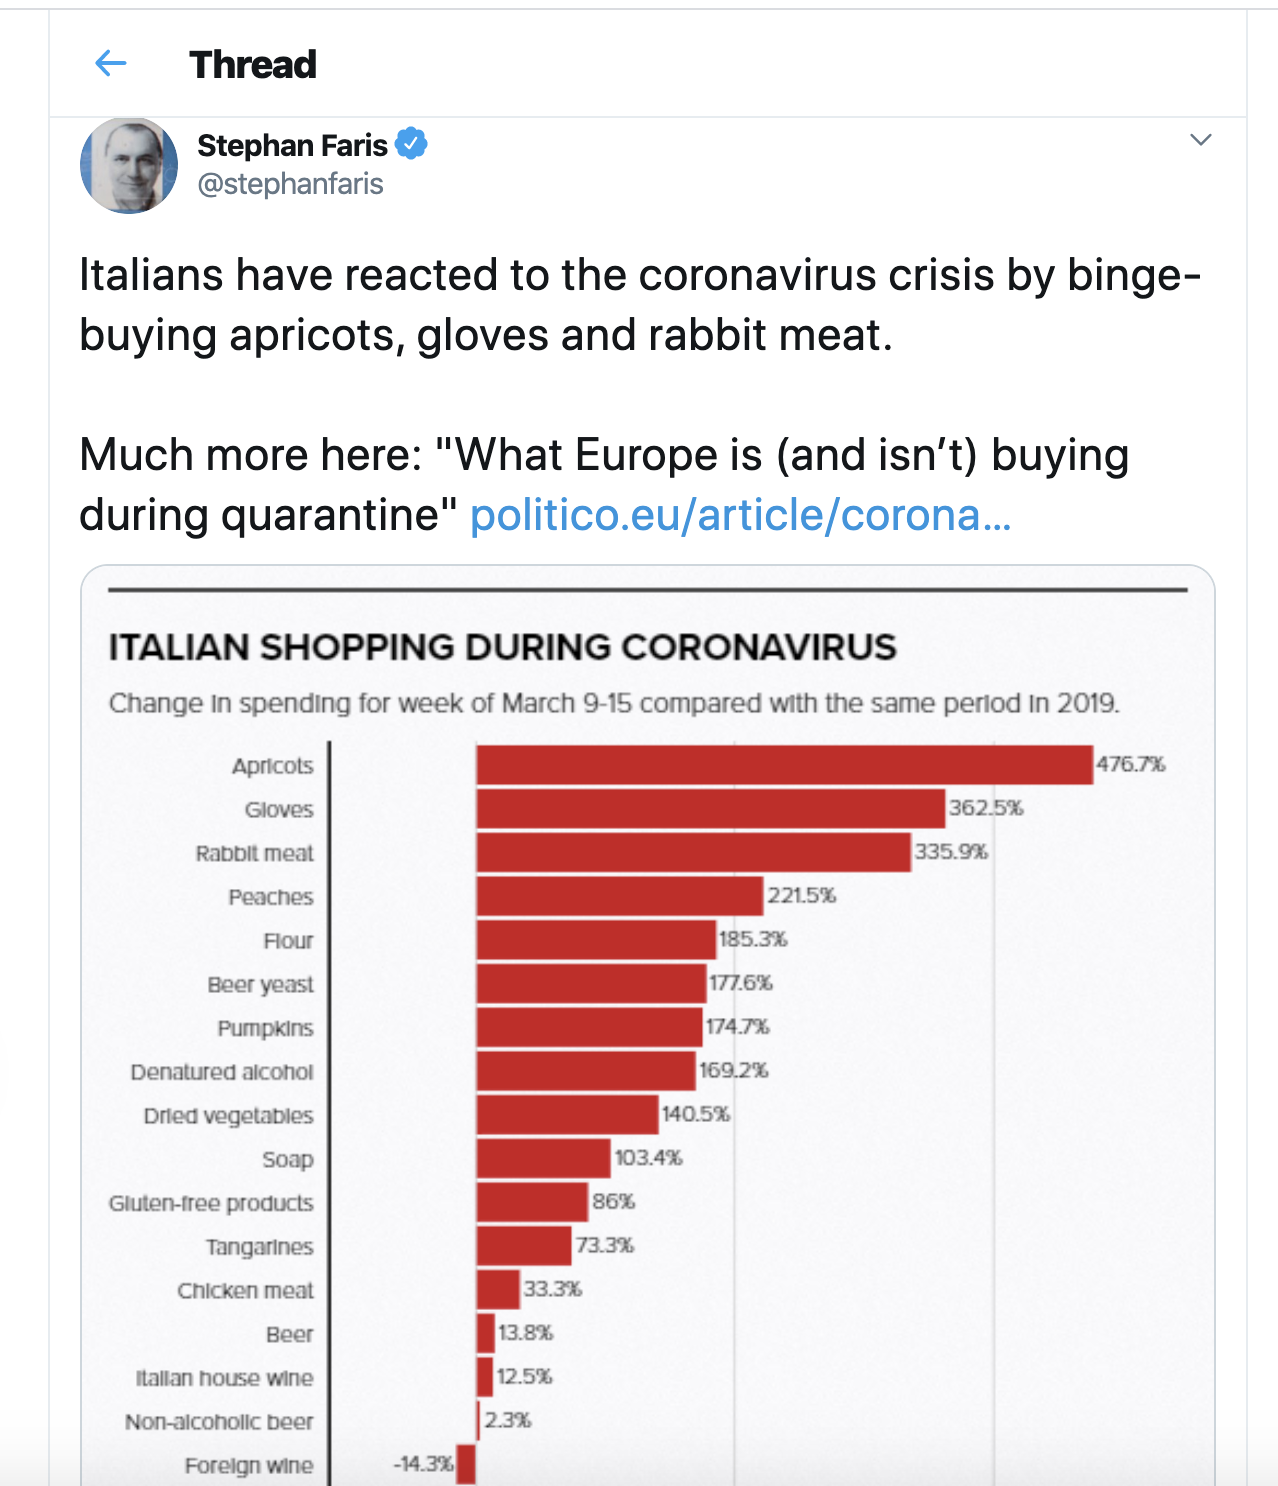Click the 'Denatured alcohol' chart label
The image size is (1278, 1486).
click(x=222, y=1072)
